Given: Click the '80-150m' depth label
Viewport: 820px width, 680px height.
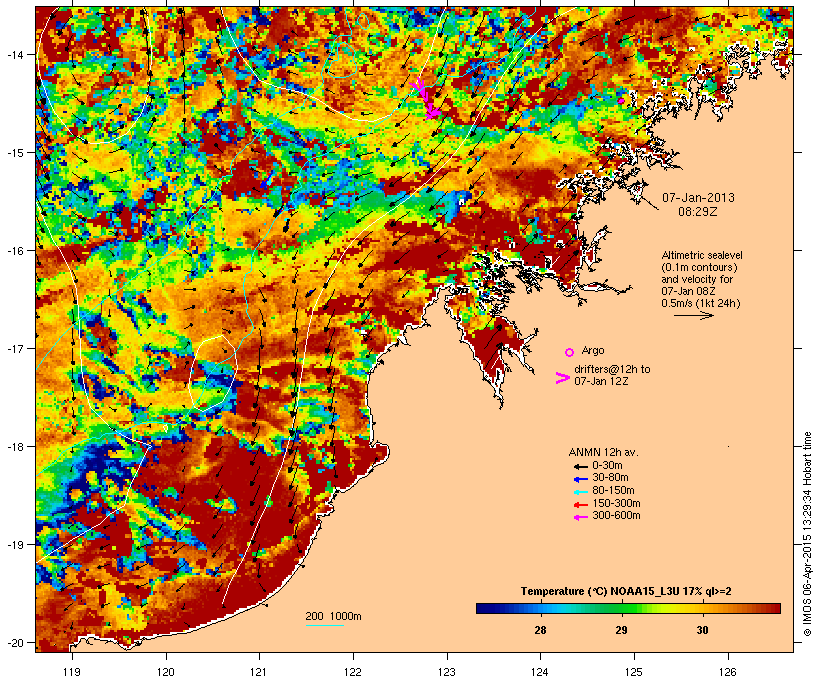Looking at the screenshot, I should pyautogui.click(x=613, y=491).
